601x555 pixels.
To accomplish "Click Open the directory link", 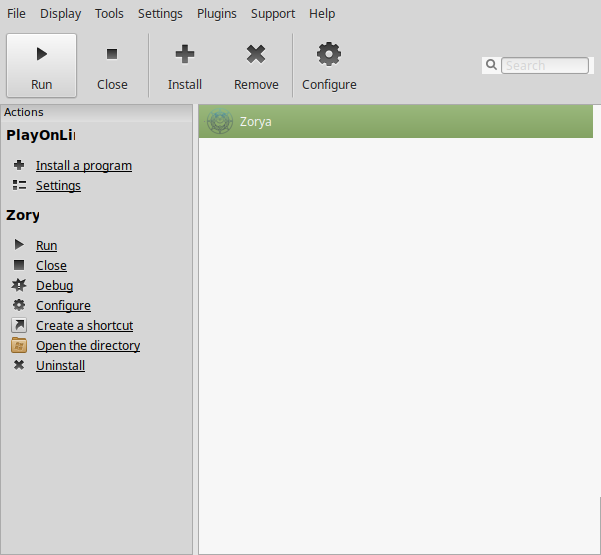I will 88,345.
